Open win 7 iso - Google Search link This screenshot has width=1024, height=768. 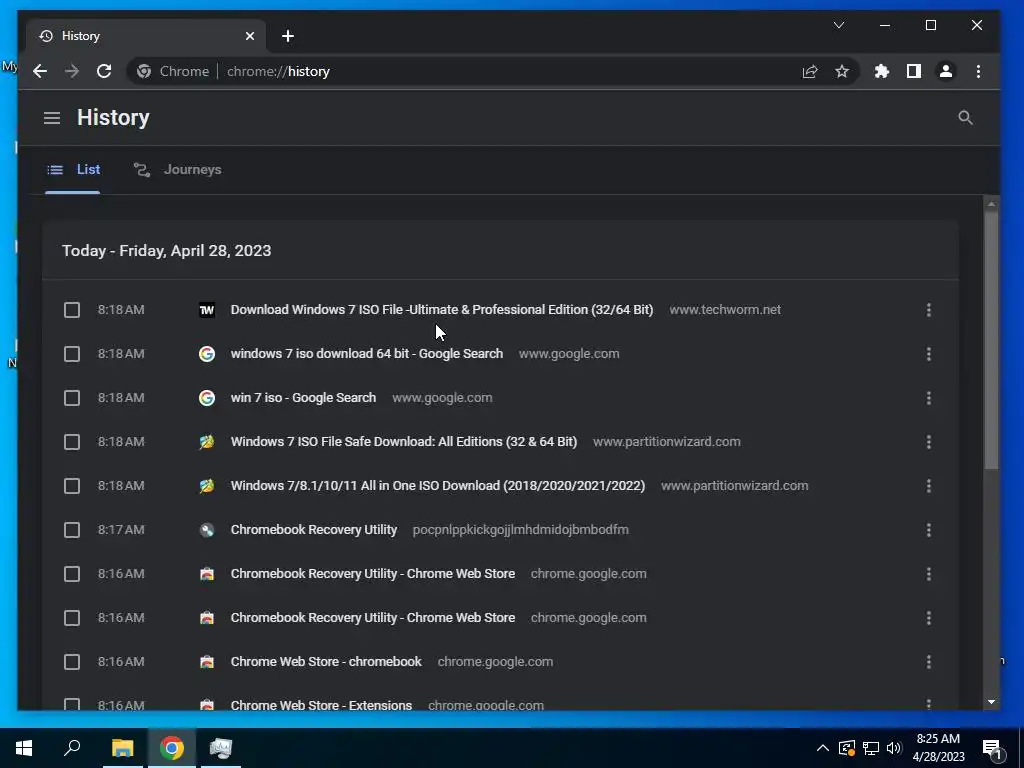point(303,398)
